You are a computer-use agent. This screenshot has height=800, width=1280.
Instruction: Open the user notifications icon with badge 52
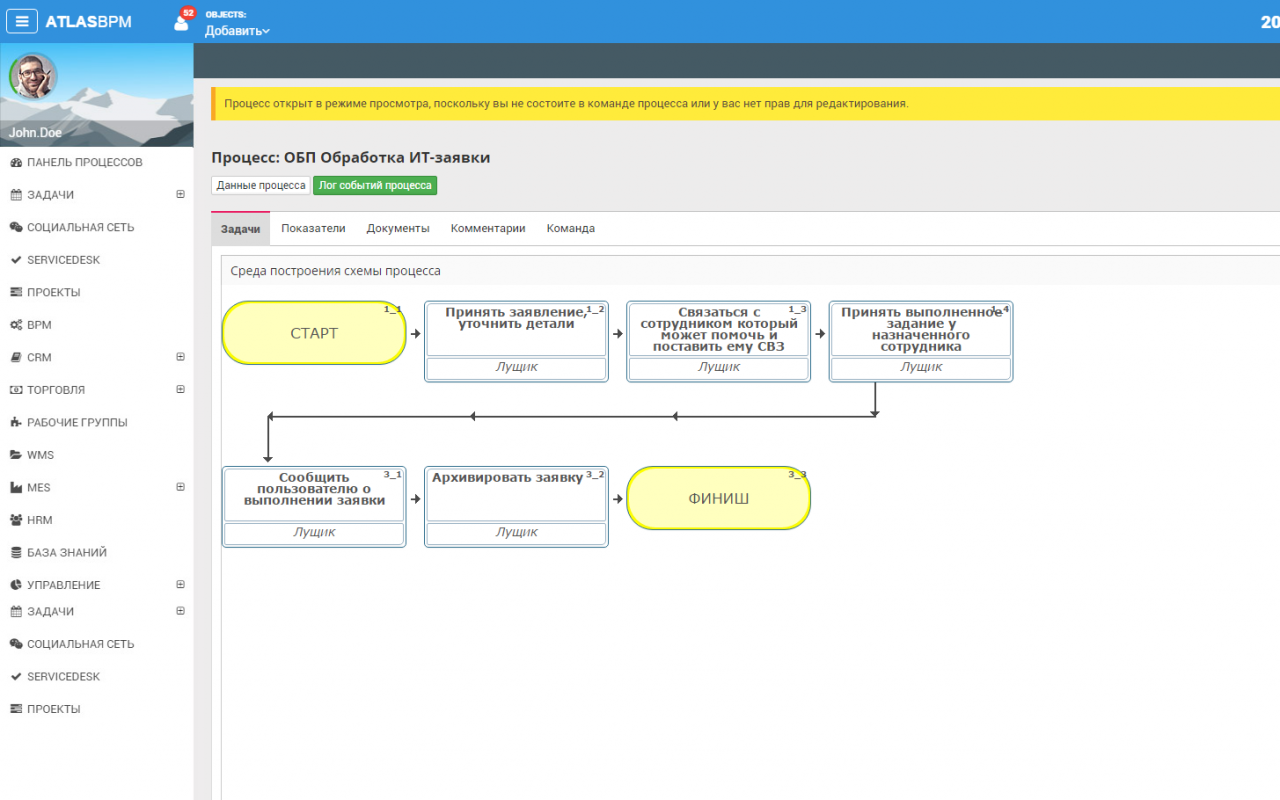click(x=183, y=21)
